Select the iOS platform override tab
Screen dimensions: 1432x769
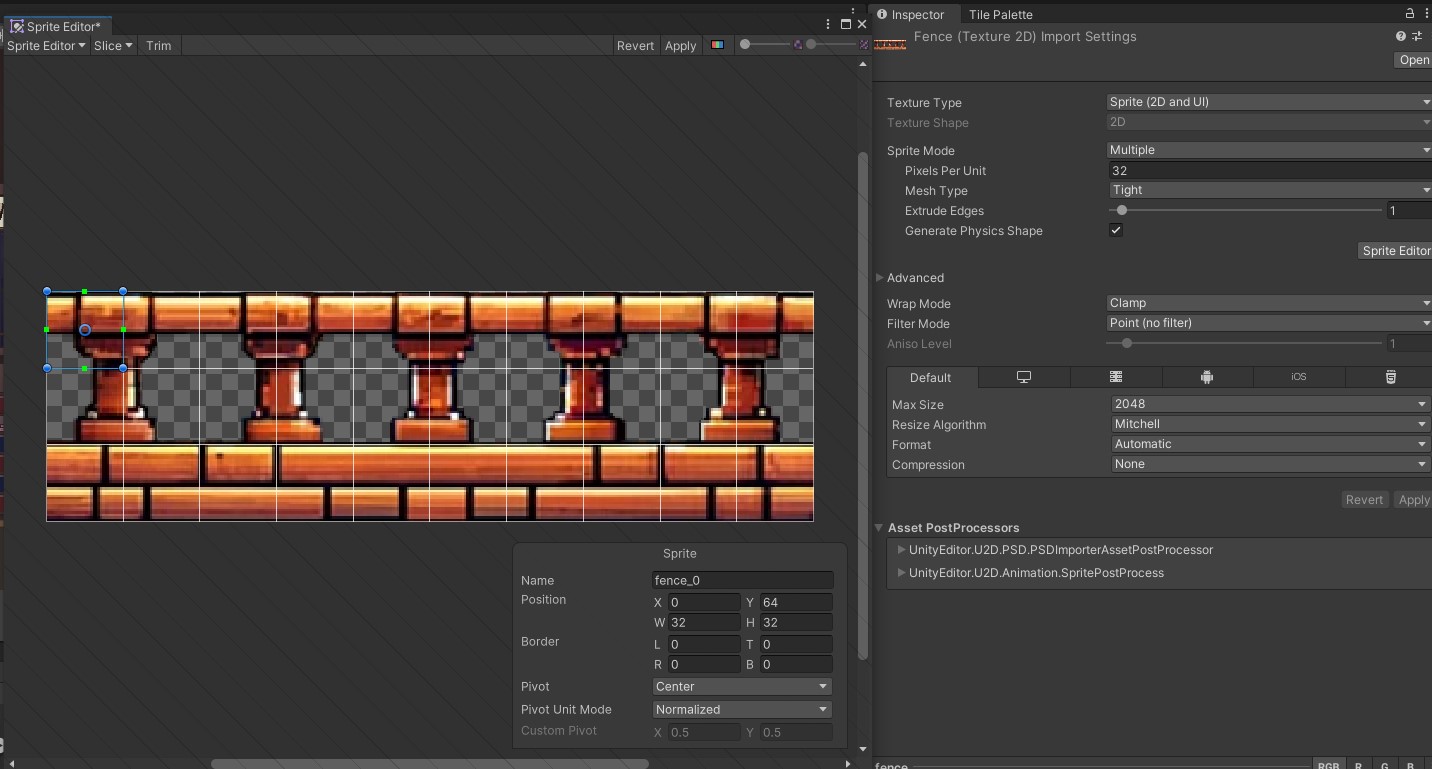(x=1298, y=376)
